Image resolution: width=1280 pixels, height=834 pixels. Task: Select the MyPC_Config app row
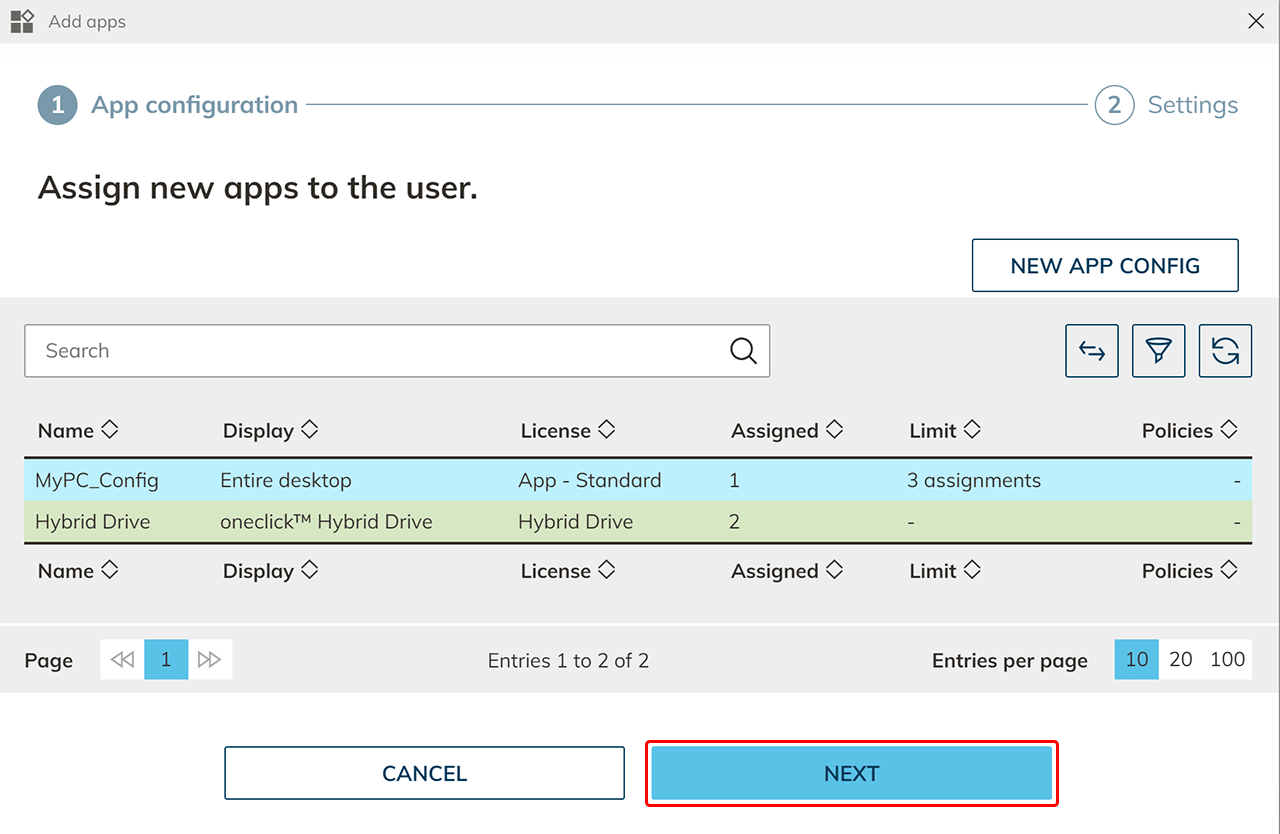[x=97, y=480]
